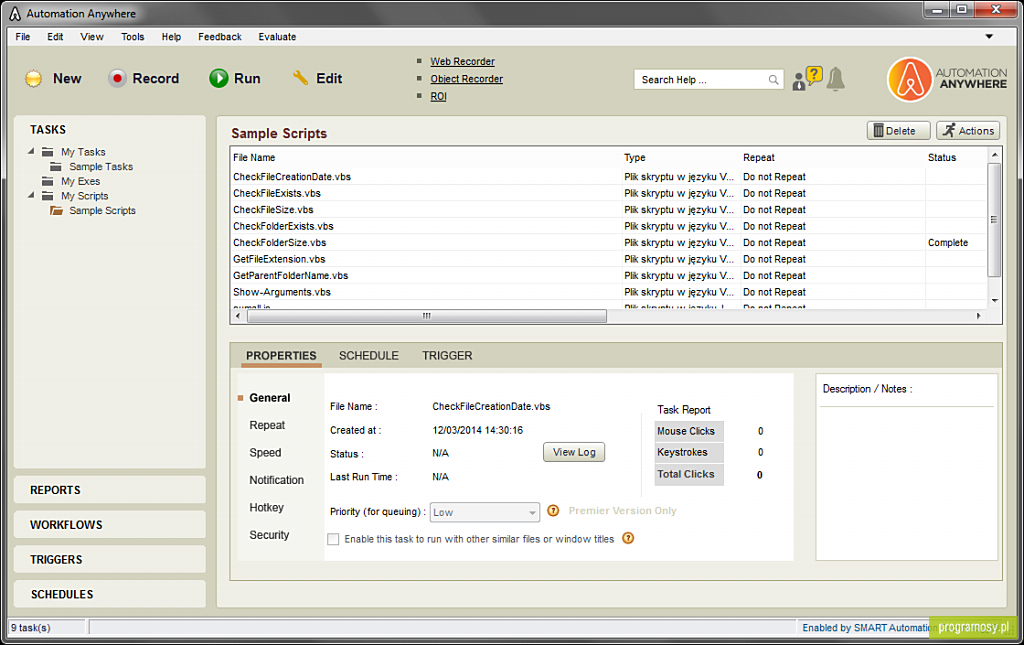
Task: Switch to the PROPERTIES tab
Action: point(281,356)
